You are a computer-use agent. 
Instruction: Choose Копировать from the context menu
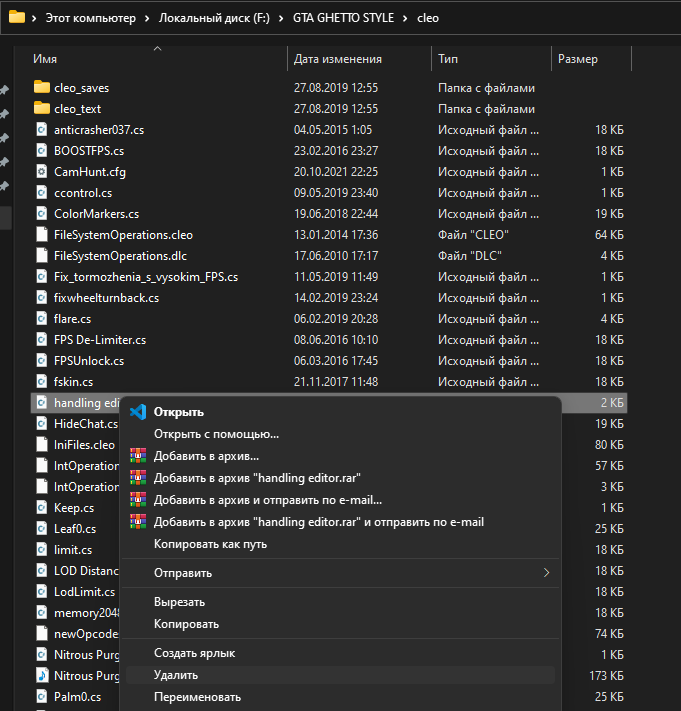pyautogui.click(x=340, y=624)
